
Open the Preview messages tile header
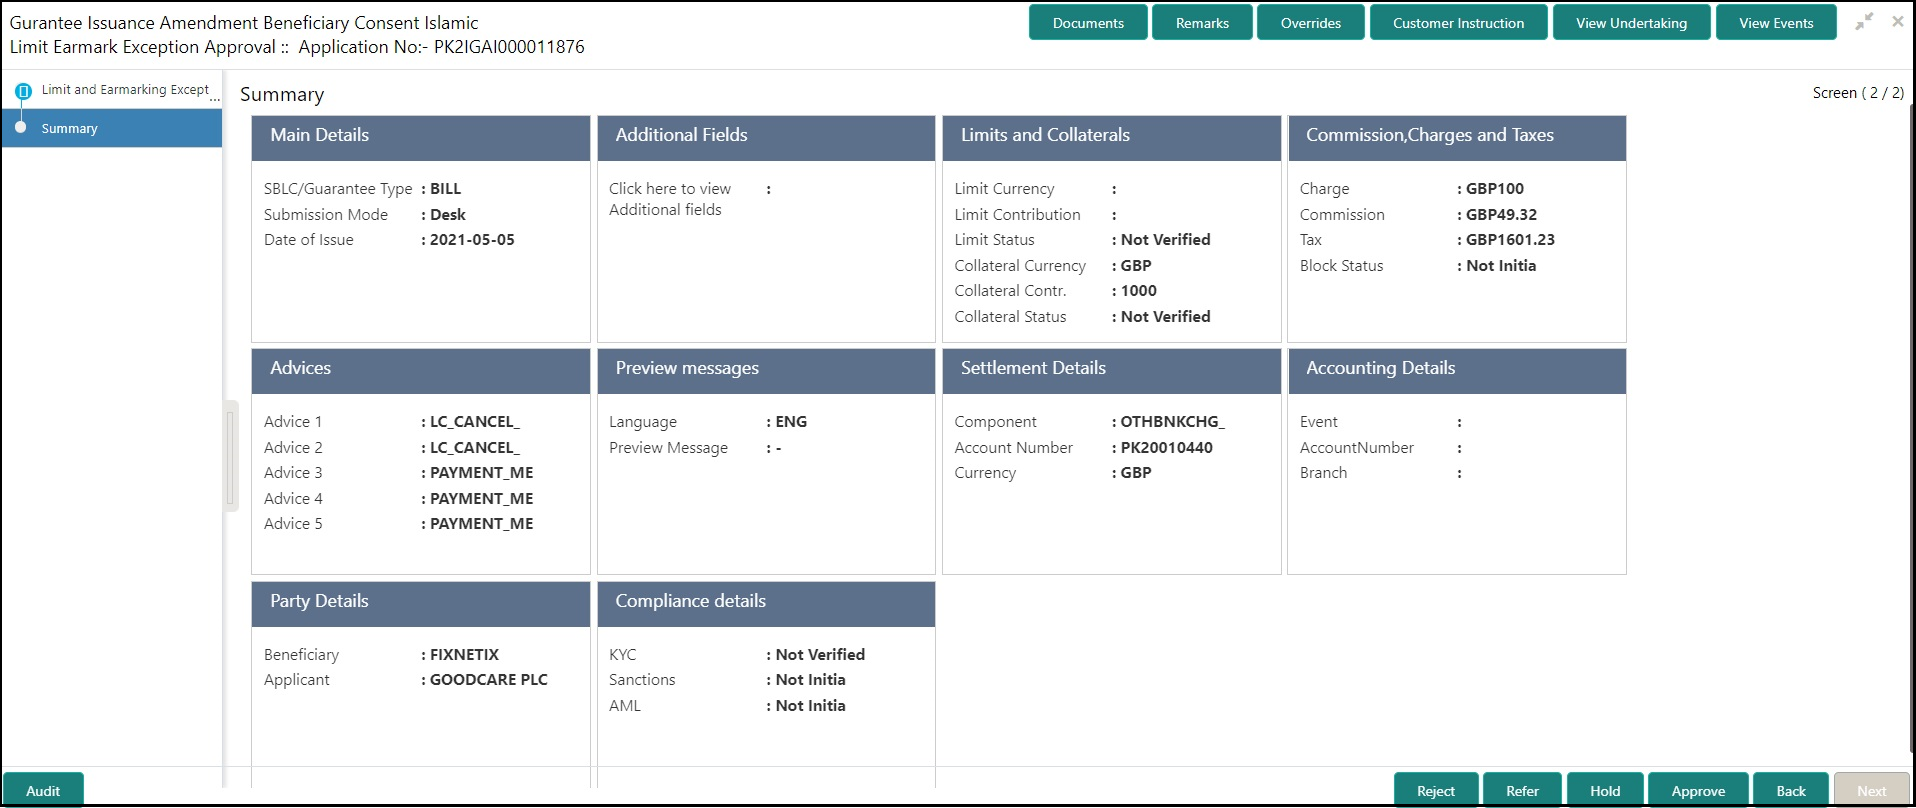tap(766, 371)
